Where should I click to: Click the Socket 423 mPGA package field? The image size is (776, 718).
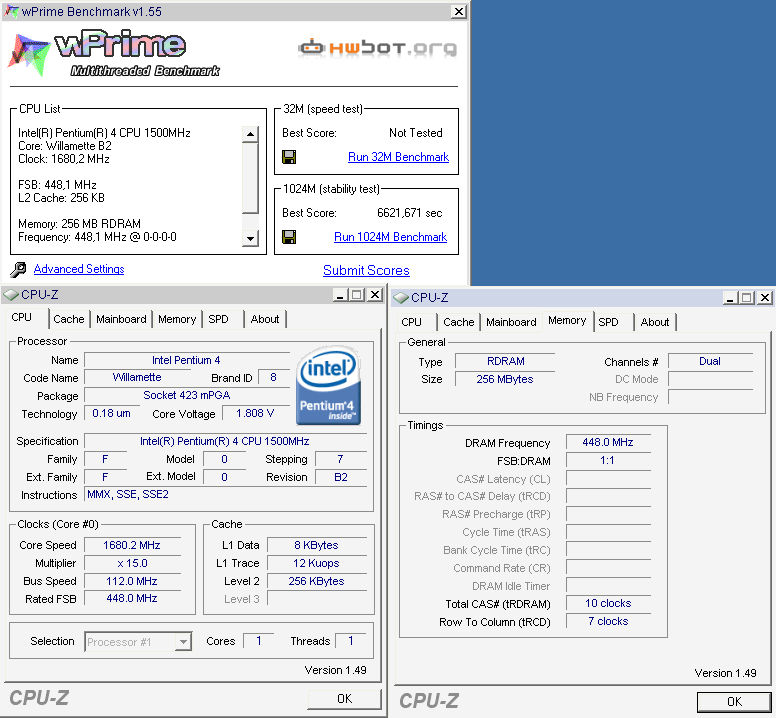tap(187, 395)
